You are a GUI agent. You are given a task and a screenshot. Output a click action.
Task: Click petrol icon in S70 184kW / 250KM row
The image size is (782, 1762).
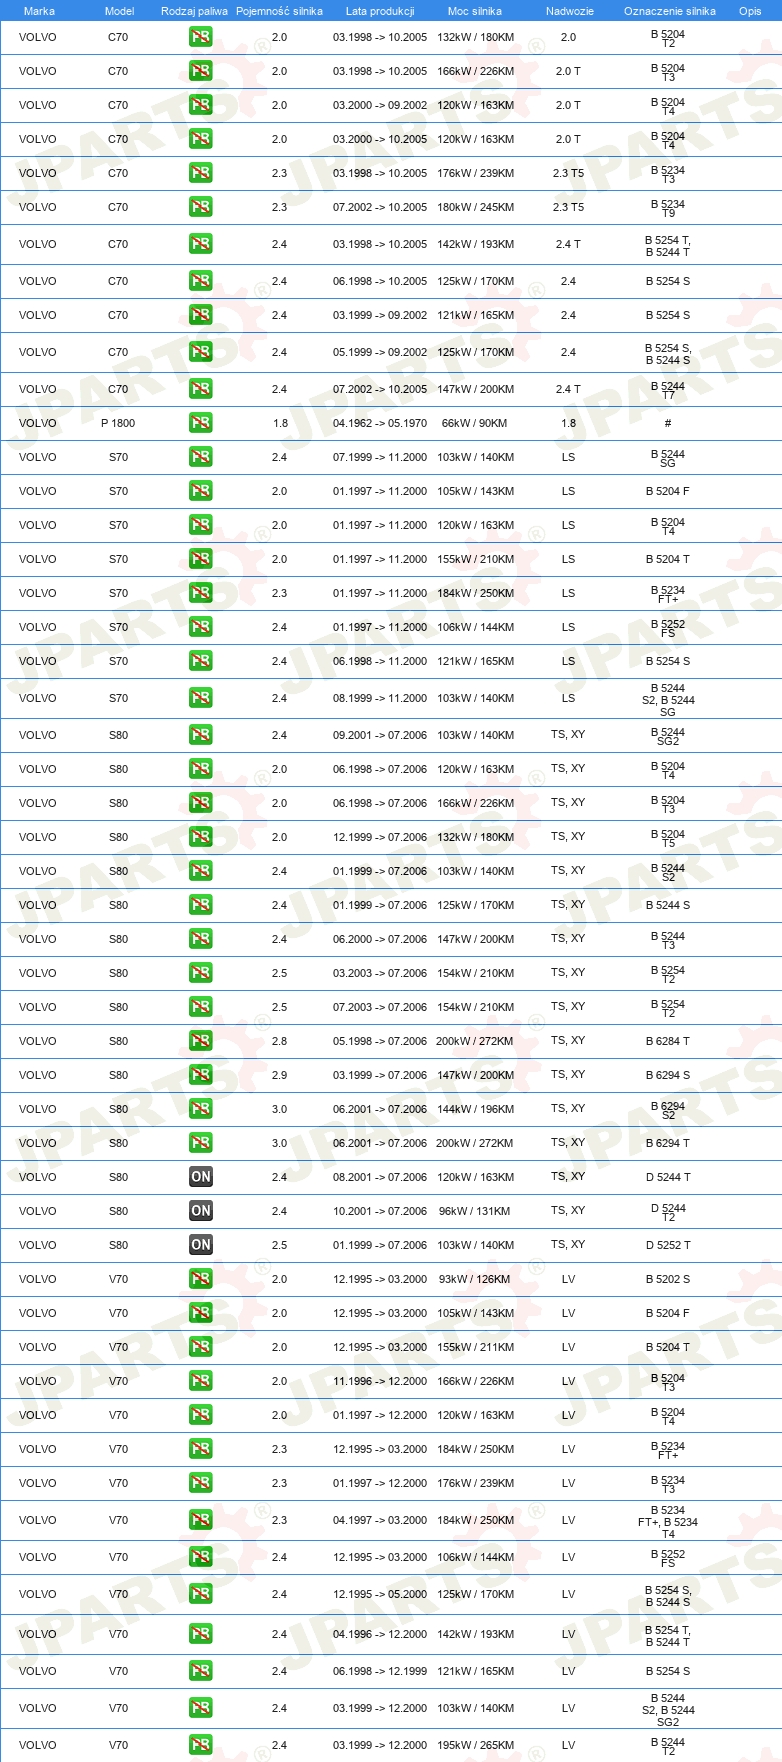pyautogui.click(x=201, y=593)
